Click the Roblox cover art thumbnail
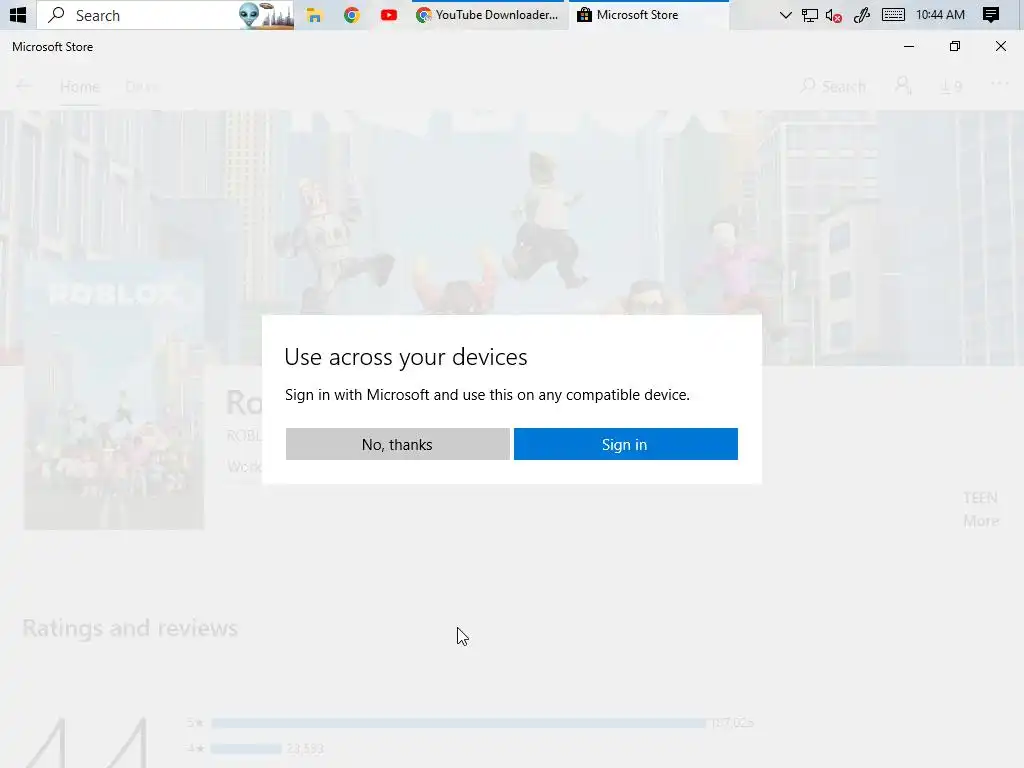This screenshot has width=1024, height=768. pyautogui.click(x=114, y=394)
